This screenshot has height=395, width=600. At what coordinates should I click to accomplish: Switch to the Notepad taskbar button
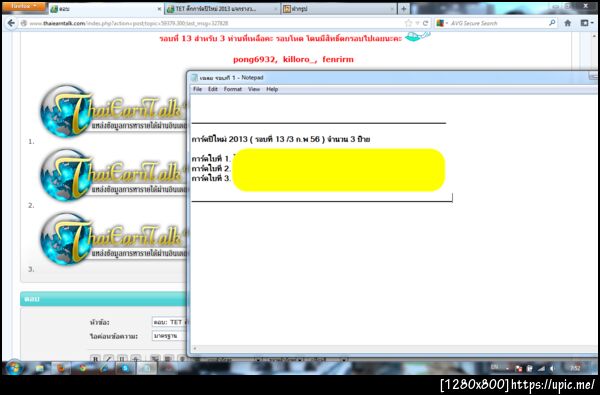(x=146, y=368)
